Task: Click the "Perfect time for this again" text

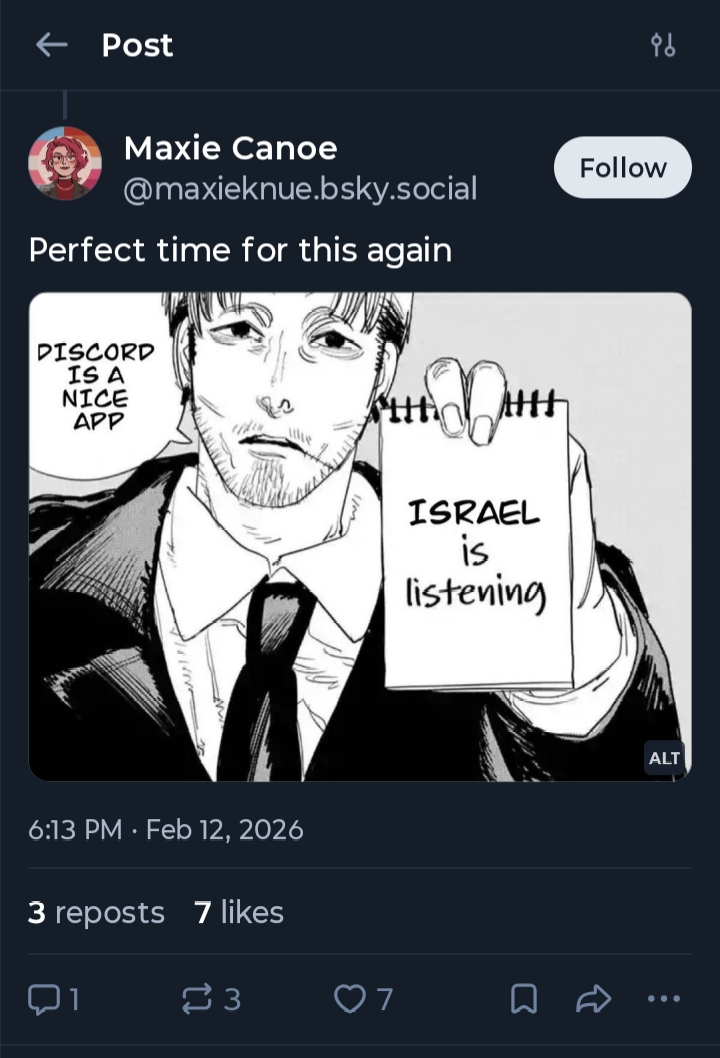Action: pyautogui.click(x=240, y=249)
